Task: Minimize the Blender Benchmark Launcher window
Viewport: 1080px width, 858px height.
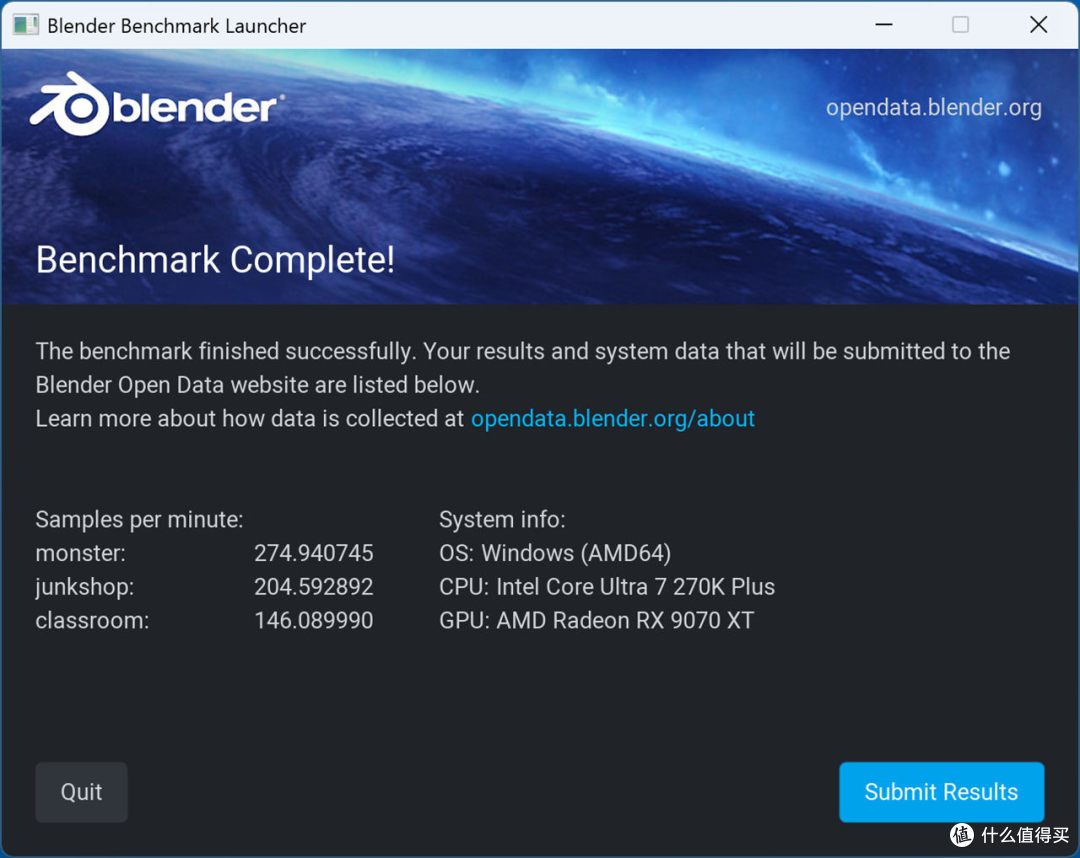Action: (884, 25)
